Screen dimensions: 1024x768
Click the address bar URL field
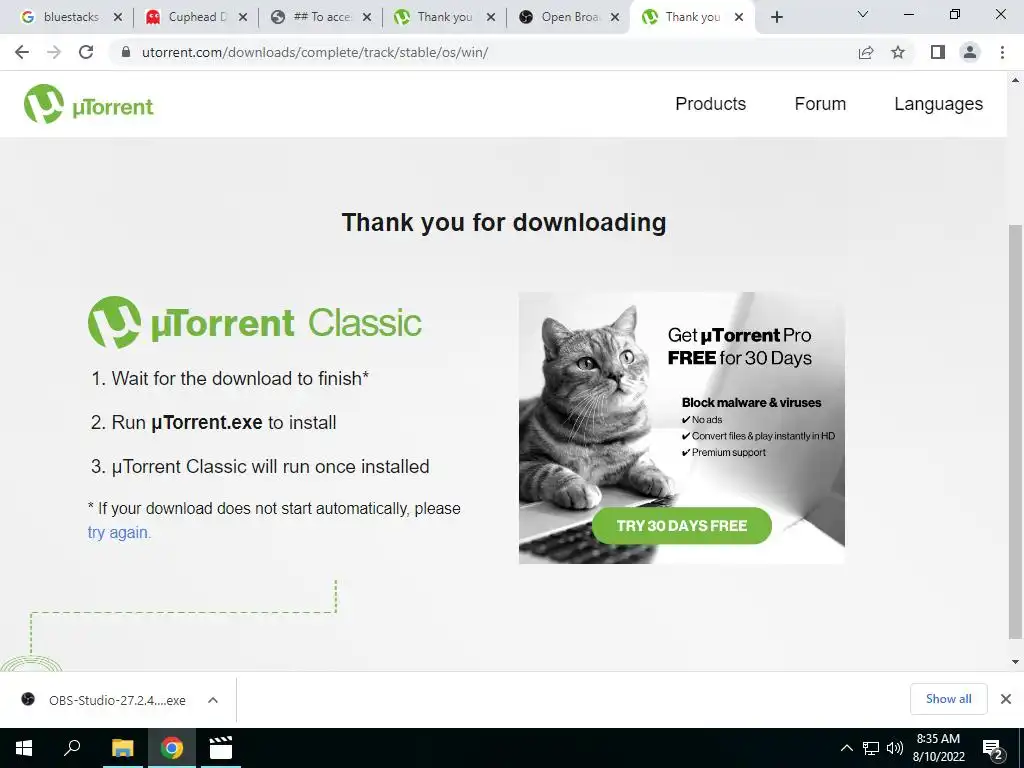point(483,52)
